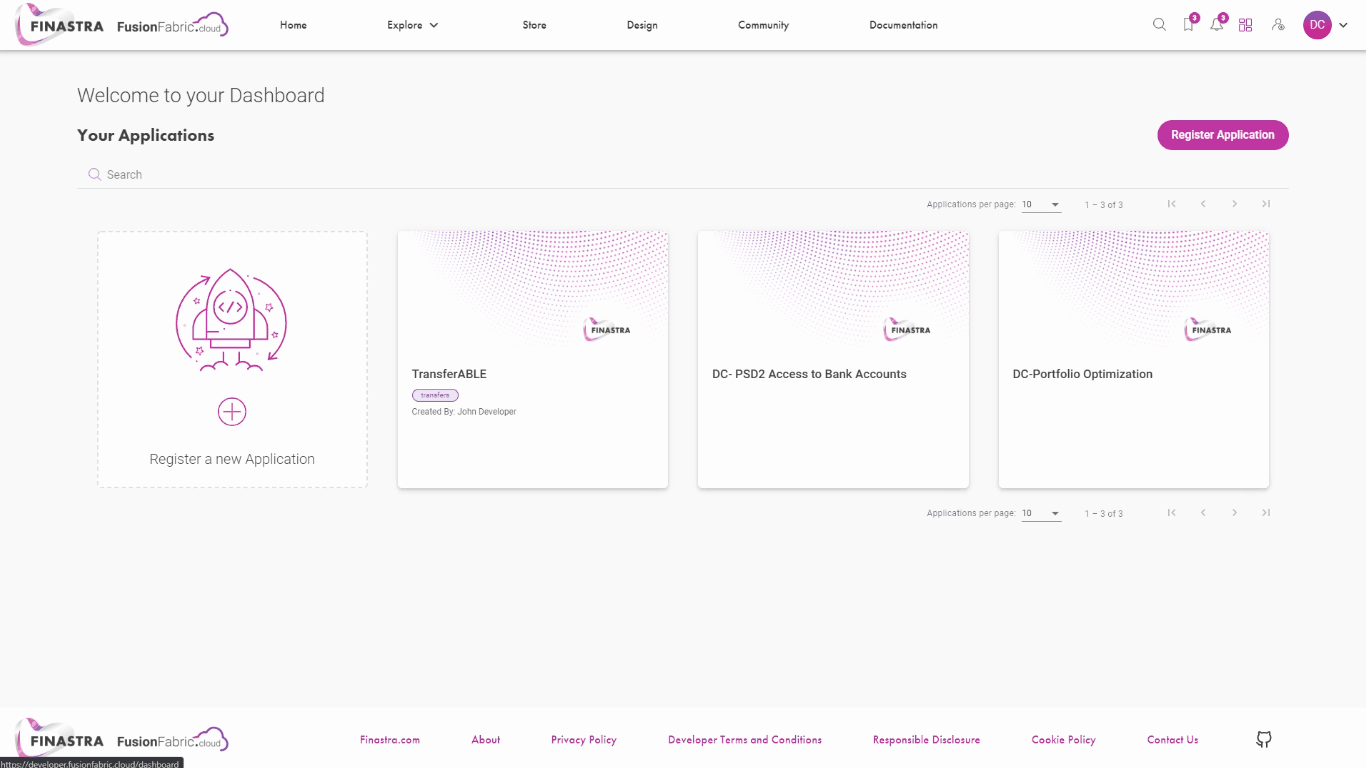Open the dashboard grid icon in header
Image resolution: width=1366 pixels, height=768 pixels.
point(1245,25)
